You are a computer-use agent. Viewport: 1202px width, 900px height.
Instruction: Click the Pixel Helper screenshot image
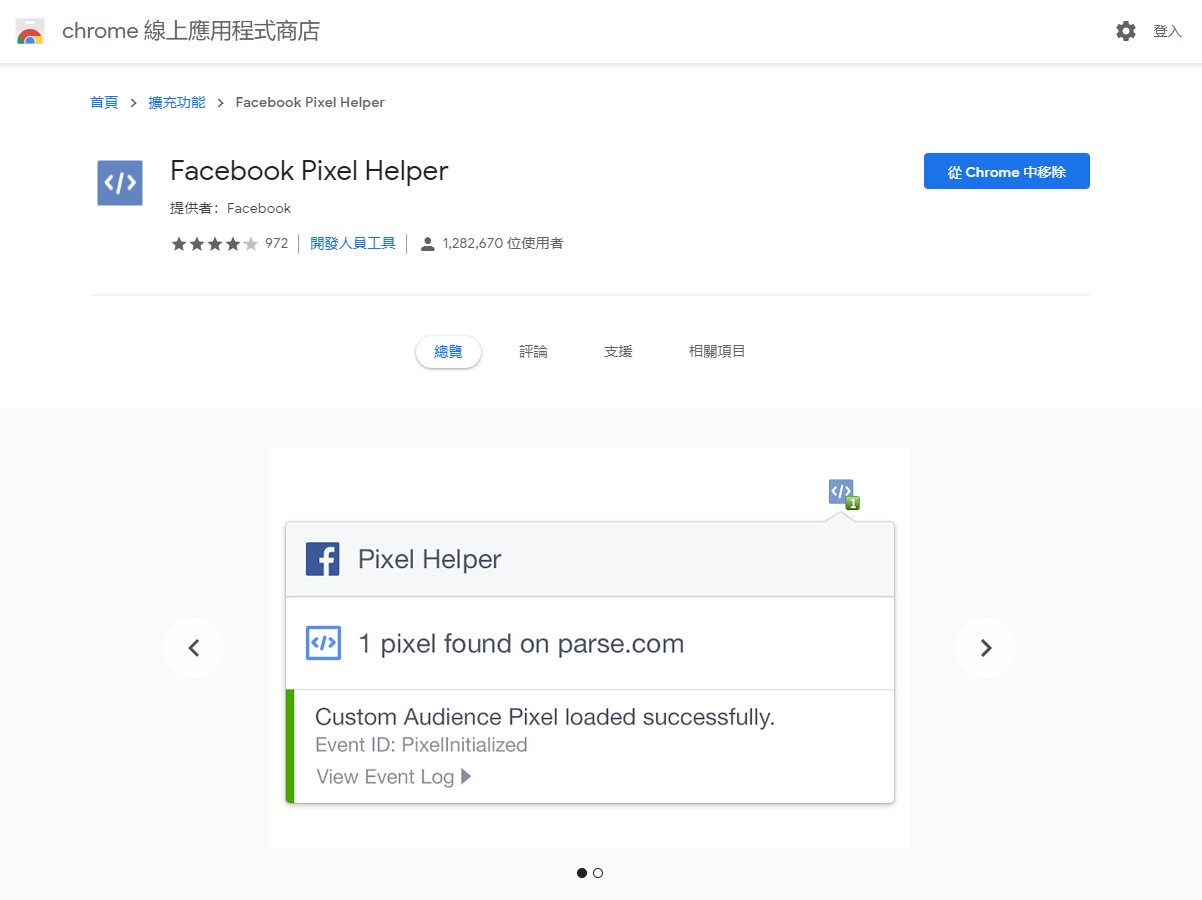click(x=590, y=648)
